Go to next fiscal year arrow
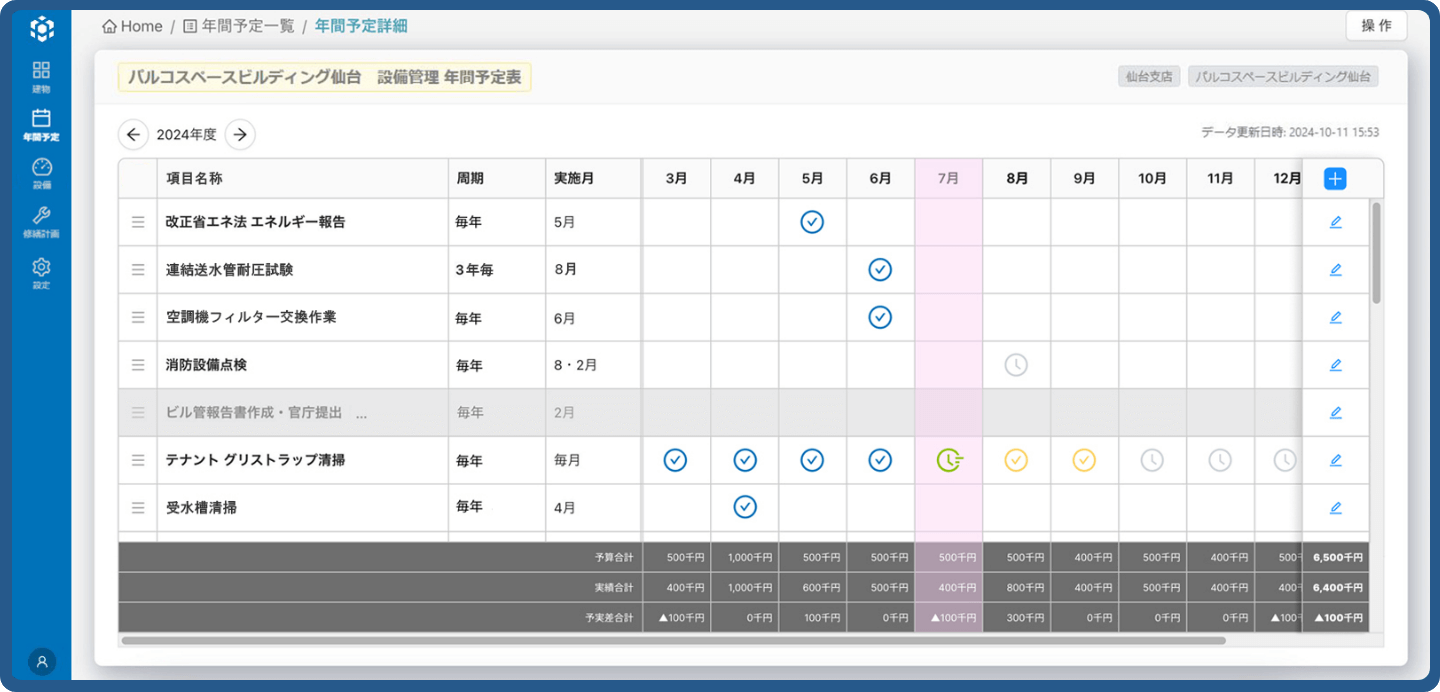 [240, 135]
